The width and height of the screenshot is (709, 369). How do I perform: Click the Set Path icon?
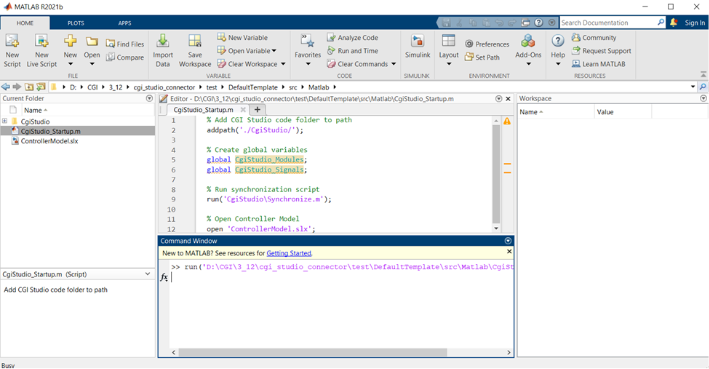(x=469, y=57)
